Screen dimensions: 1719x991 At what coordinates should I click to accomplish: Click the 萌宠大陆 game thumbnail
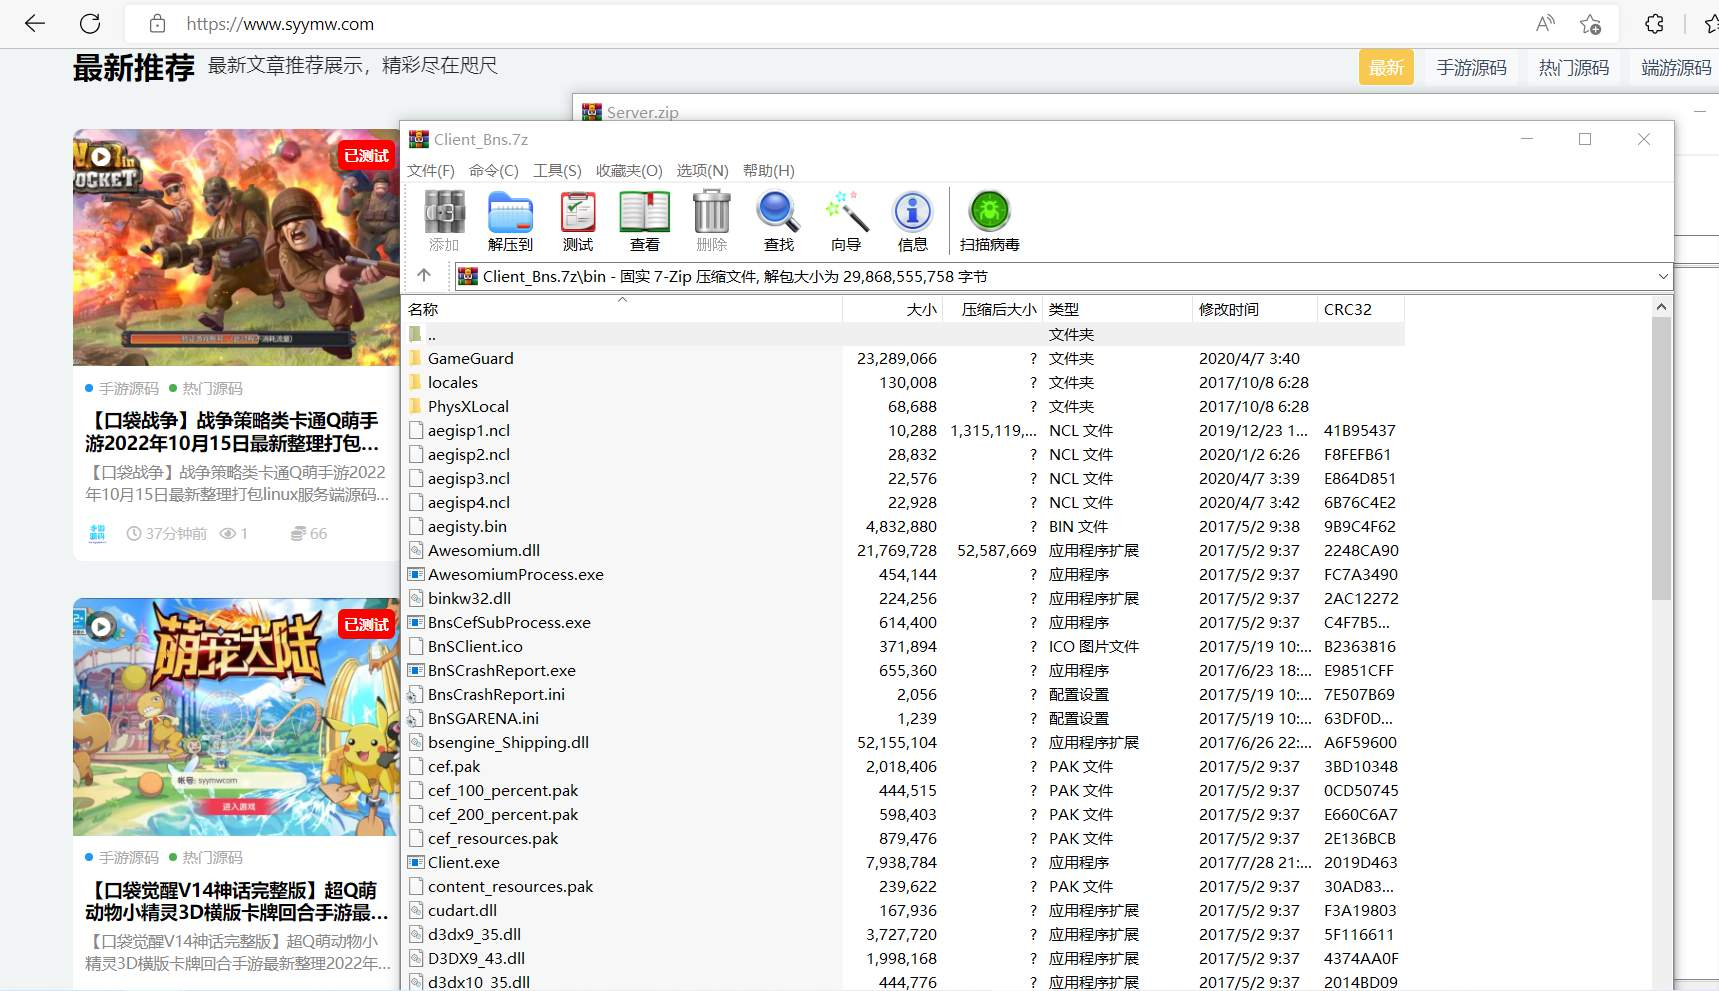pyautogui.click(x=236, y=716)
